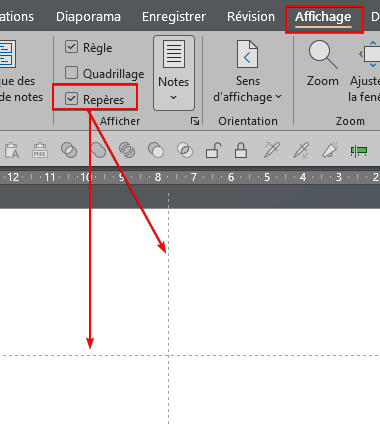Uncheck the Repères checkbox

(71, 99)
